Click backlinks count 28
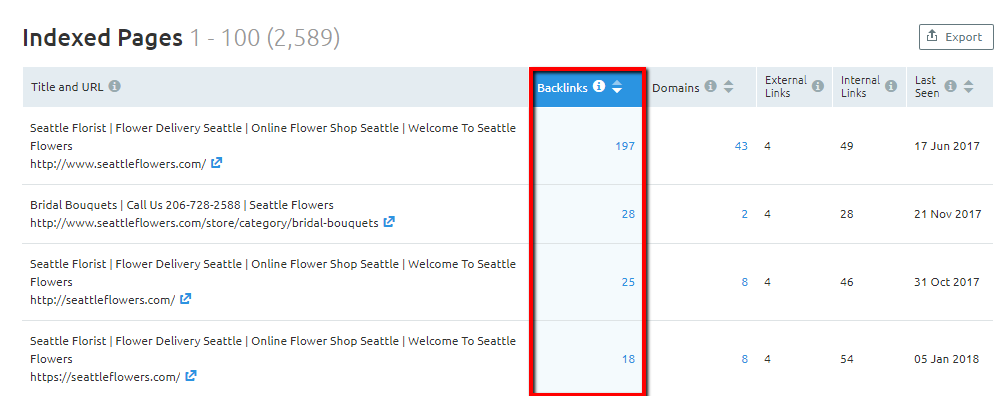 click(x=628, y=214)
